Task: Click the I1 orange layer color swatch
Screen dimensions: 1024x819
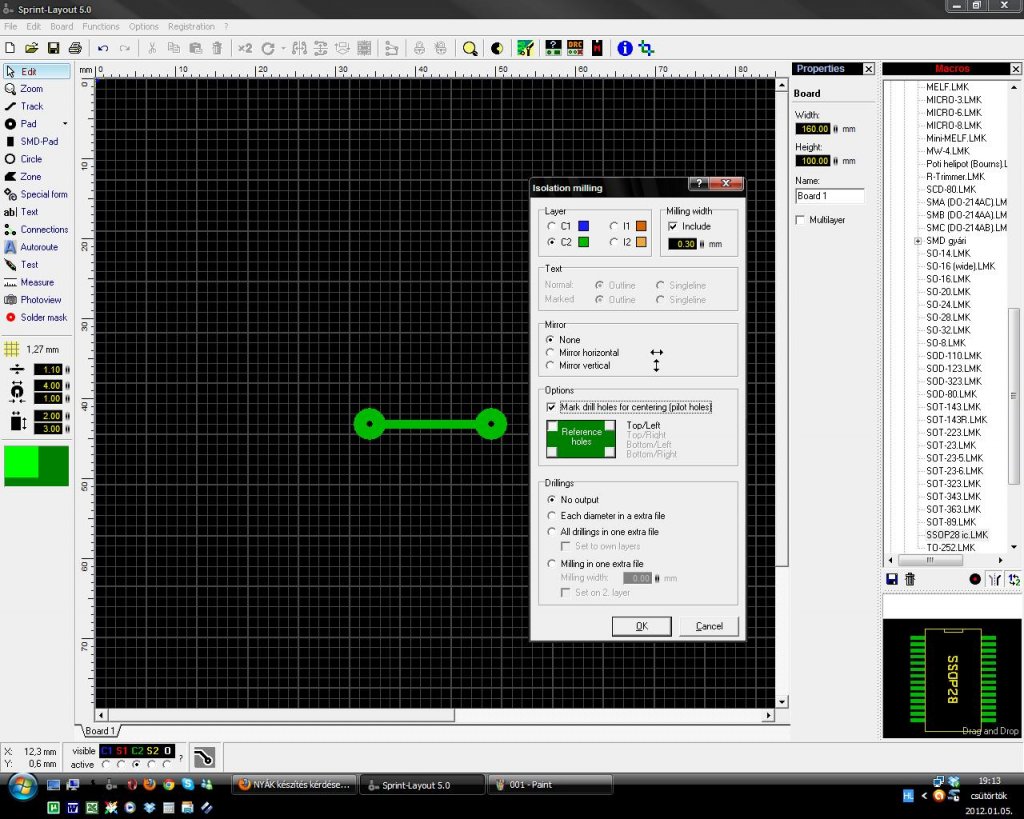Action: (641, 226)
